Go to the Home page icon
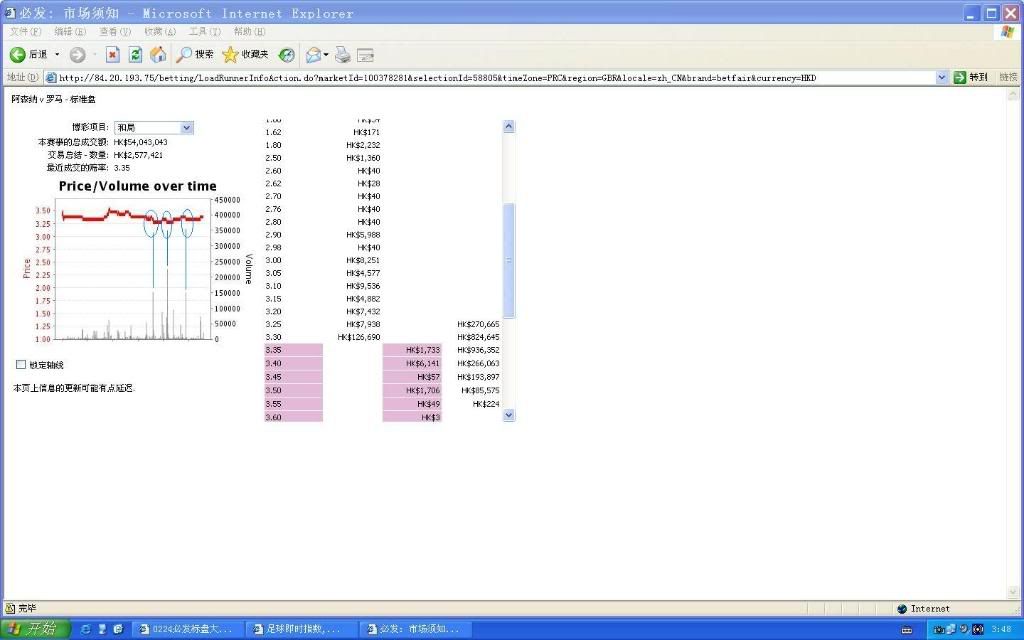The image size is (1024, 640). click(x=158, y=54)
